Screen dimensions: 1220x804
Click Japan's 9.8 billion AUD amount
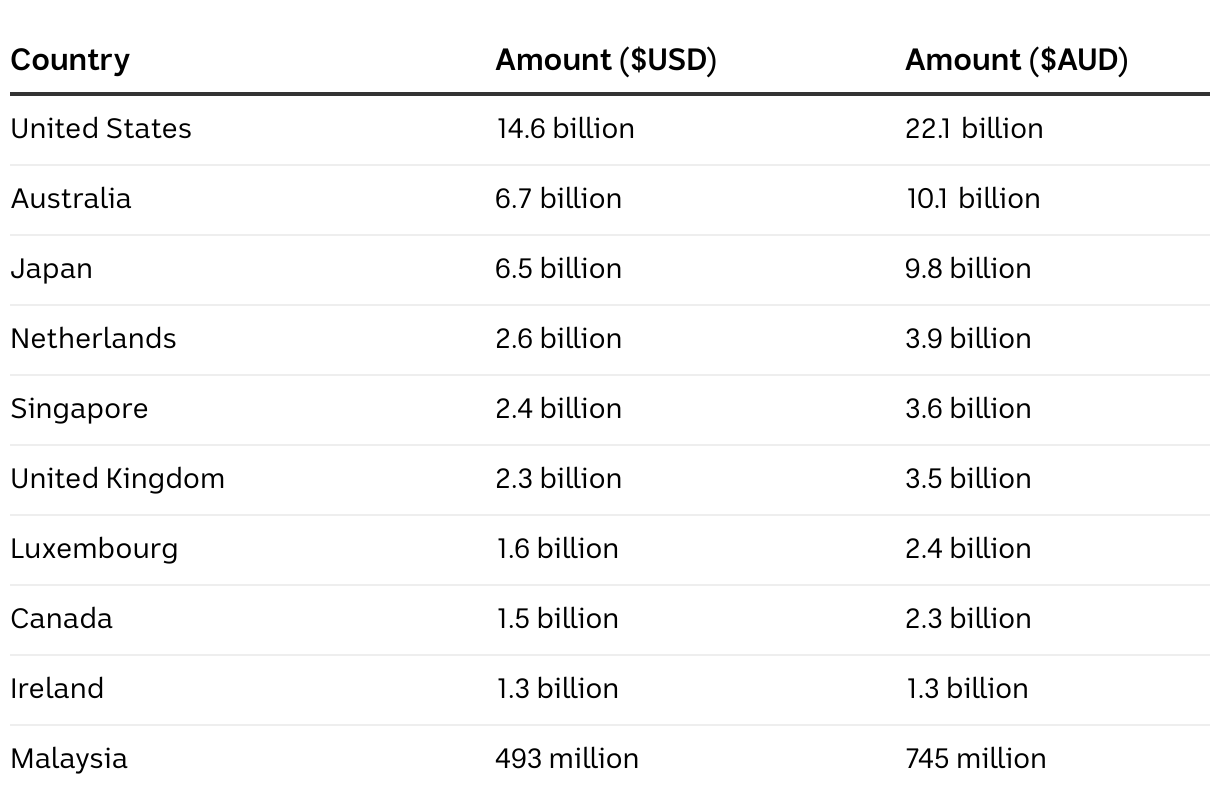pos(968,269)
